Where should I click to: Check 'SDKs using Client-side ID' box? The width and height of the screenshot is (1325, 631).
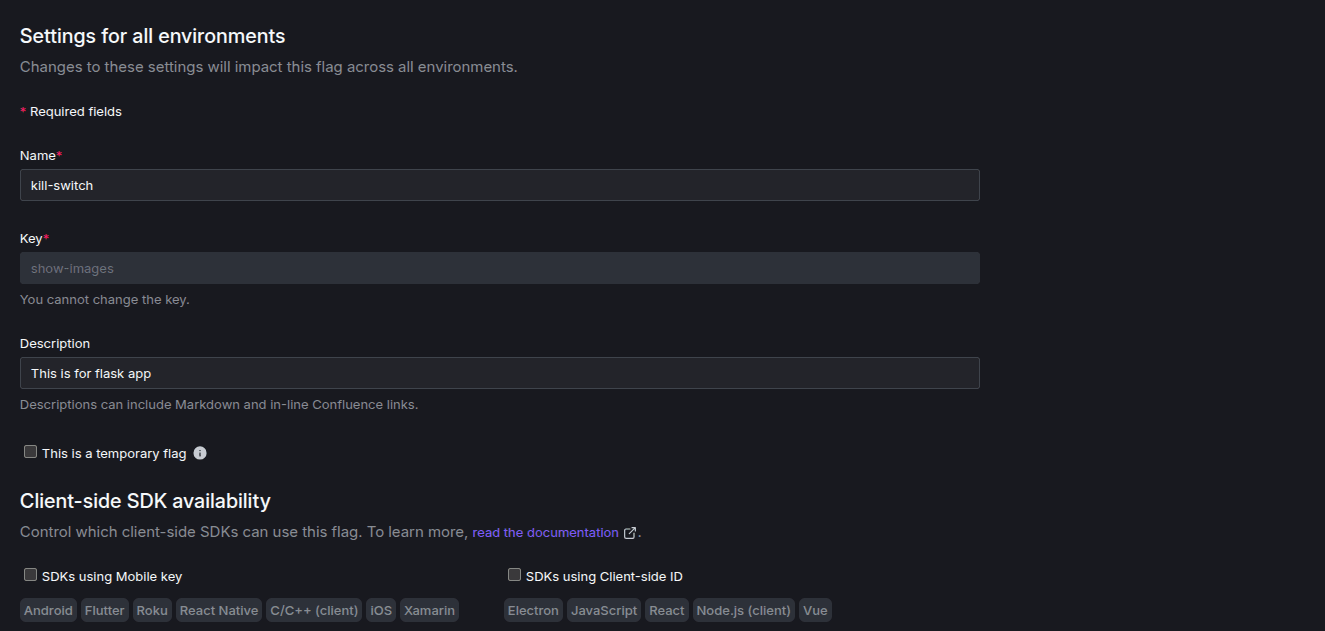click(x=514, y=575)
